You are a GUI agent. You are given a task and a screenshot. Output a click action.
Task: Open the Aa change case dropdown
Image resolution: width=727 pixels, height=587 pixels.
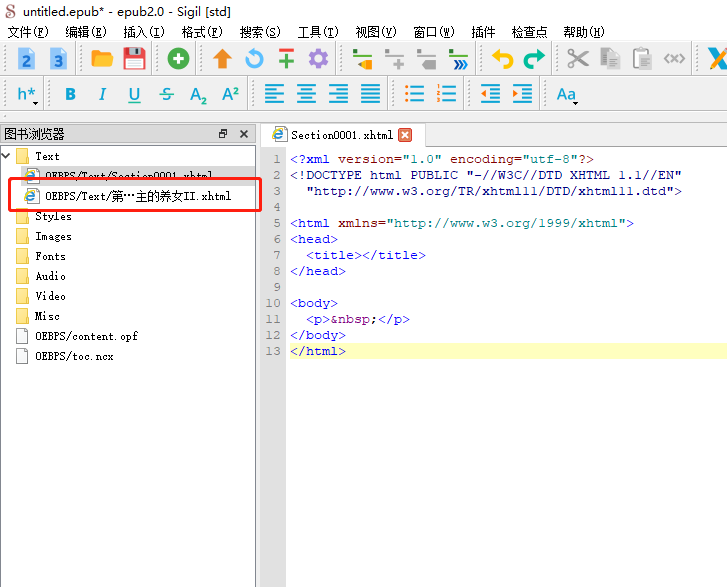click(x=567, y=95)
